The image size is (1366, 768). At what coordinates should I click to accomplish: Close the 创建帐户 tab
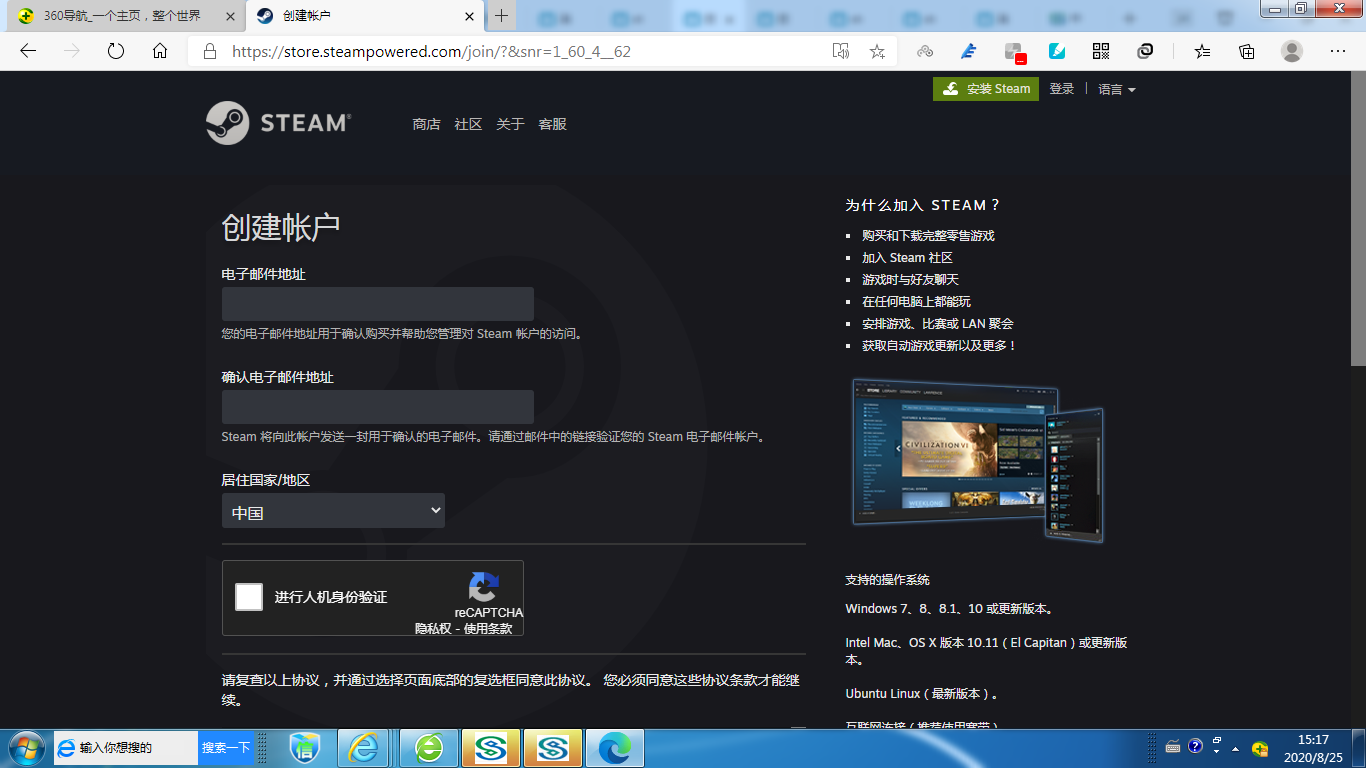coord(468,16)
